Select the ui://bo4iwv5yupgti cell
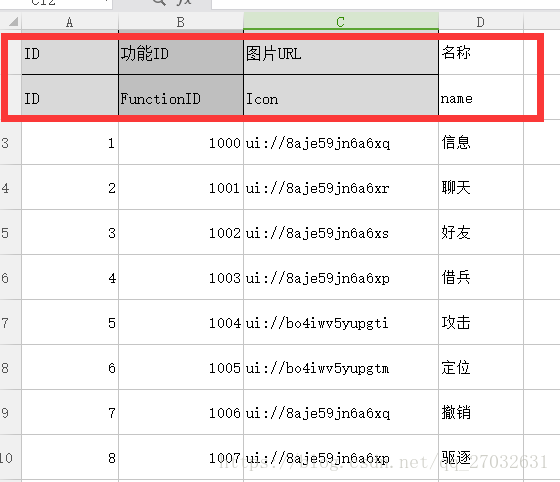The height and width of the screenshot is (482, 560). click(x=341, y=322)
